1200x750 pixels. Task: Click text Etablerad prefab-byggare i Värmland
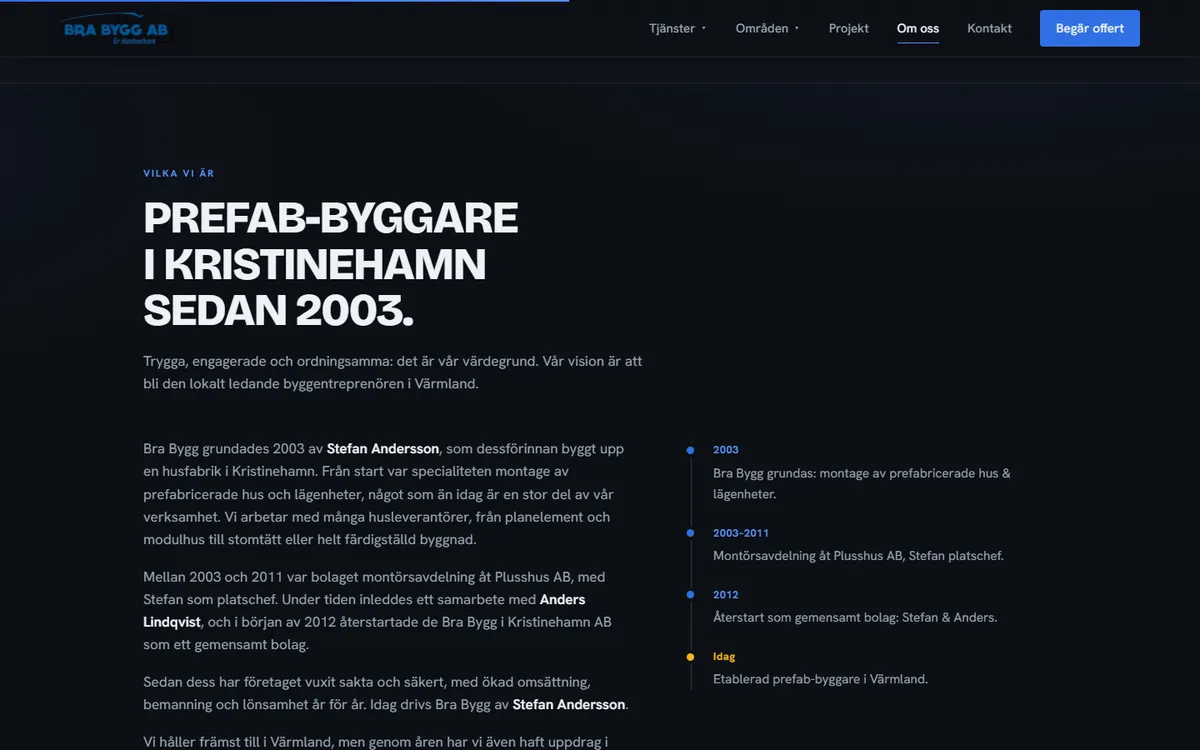click(x=820, y=679)
